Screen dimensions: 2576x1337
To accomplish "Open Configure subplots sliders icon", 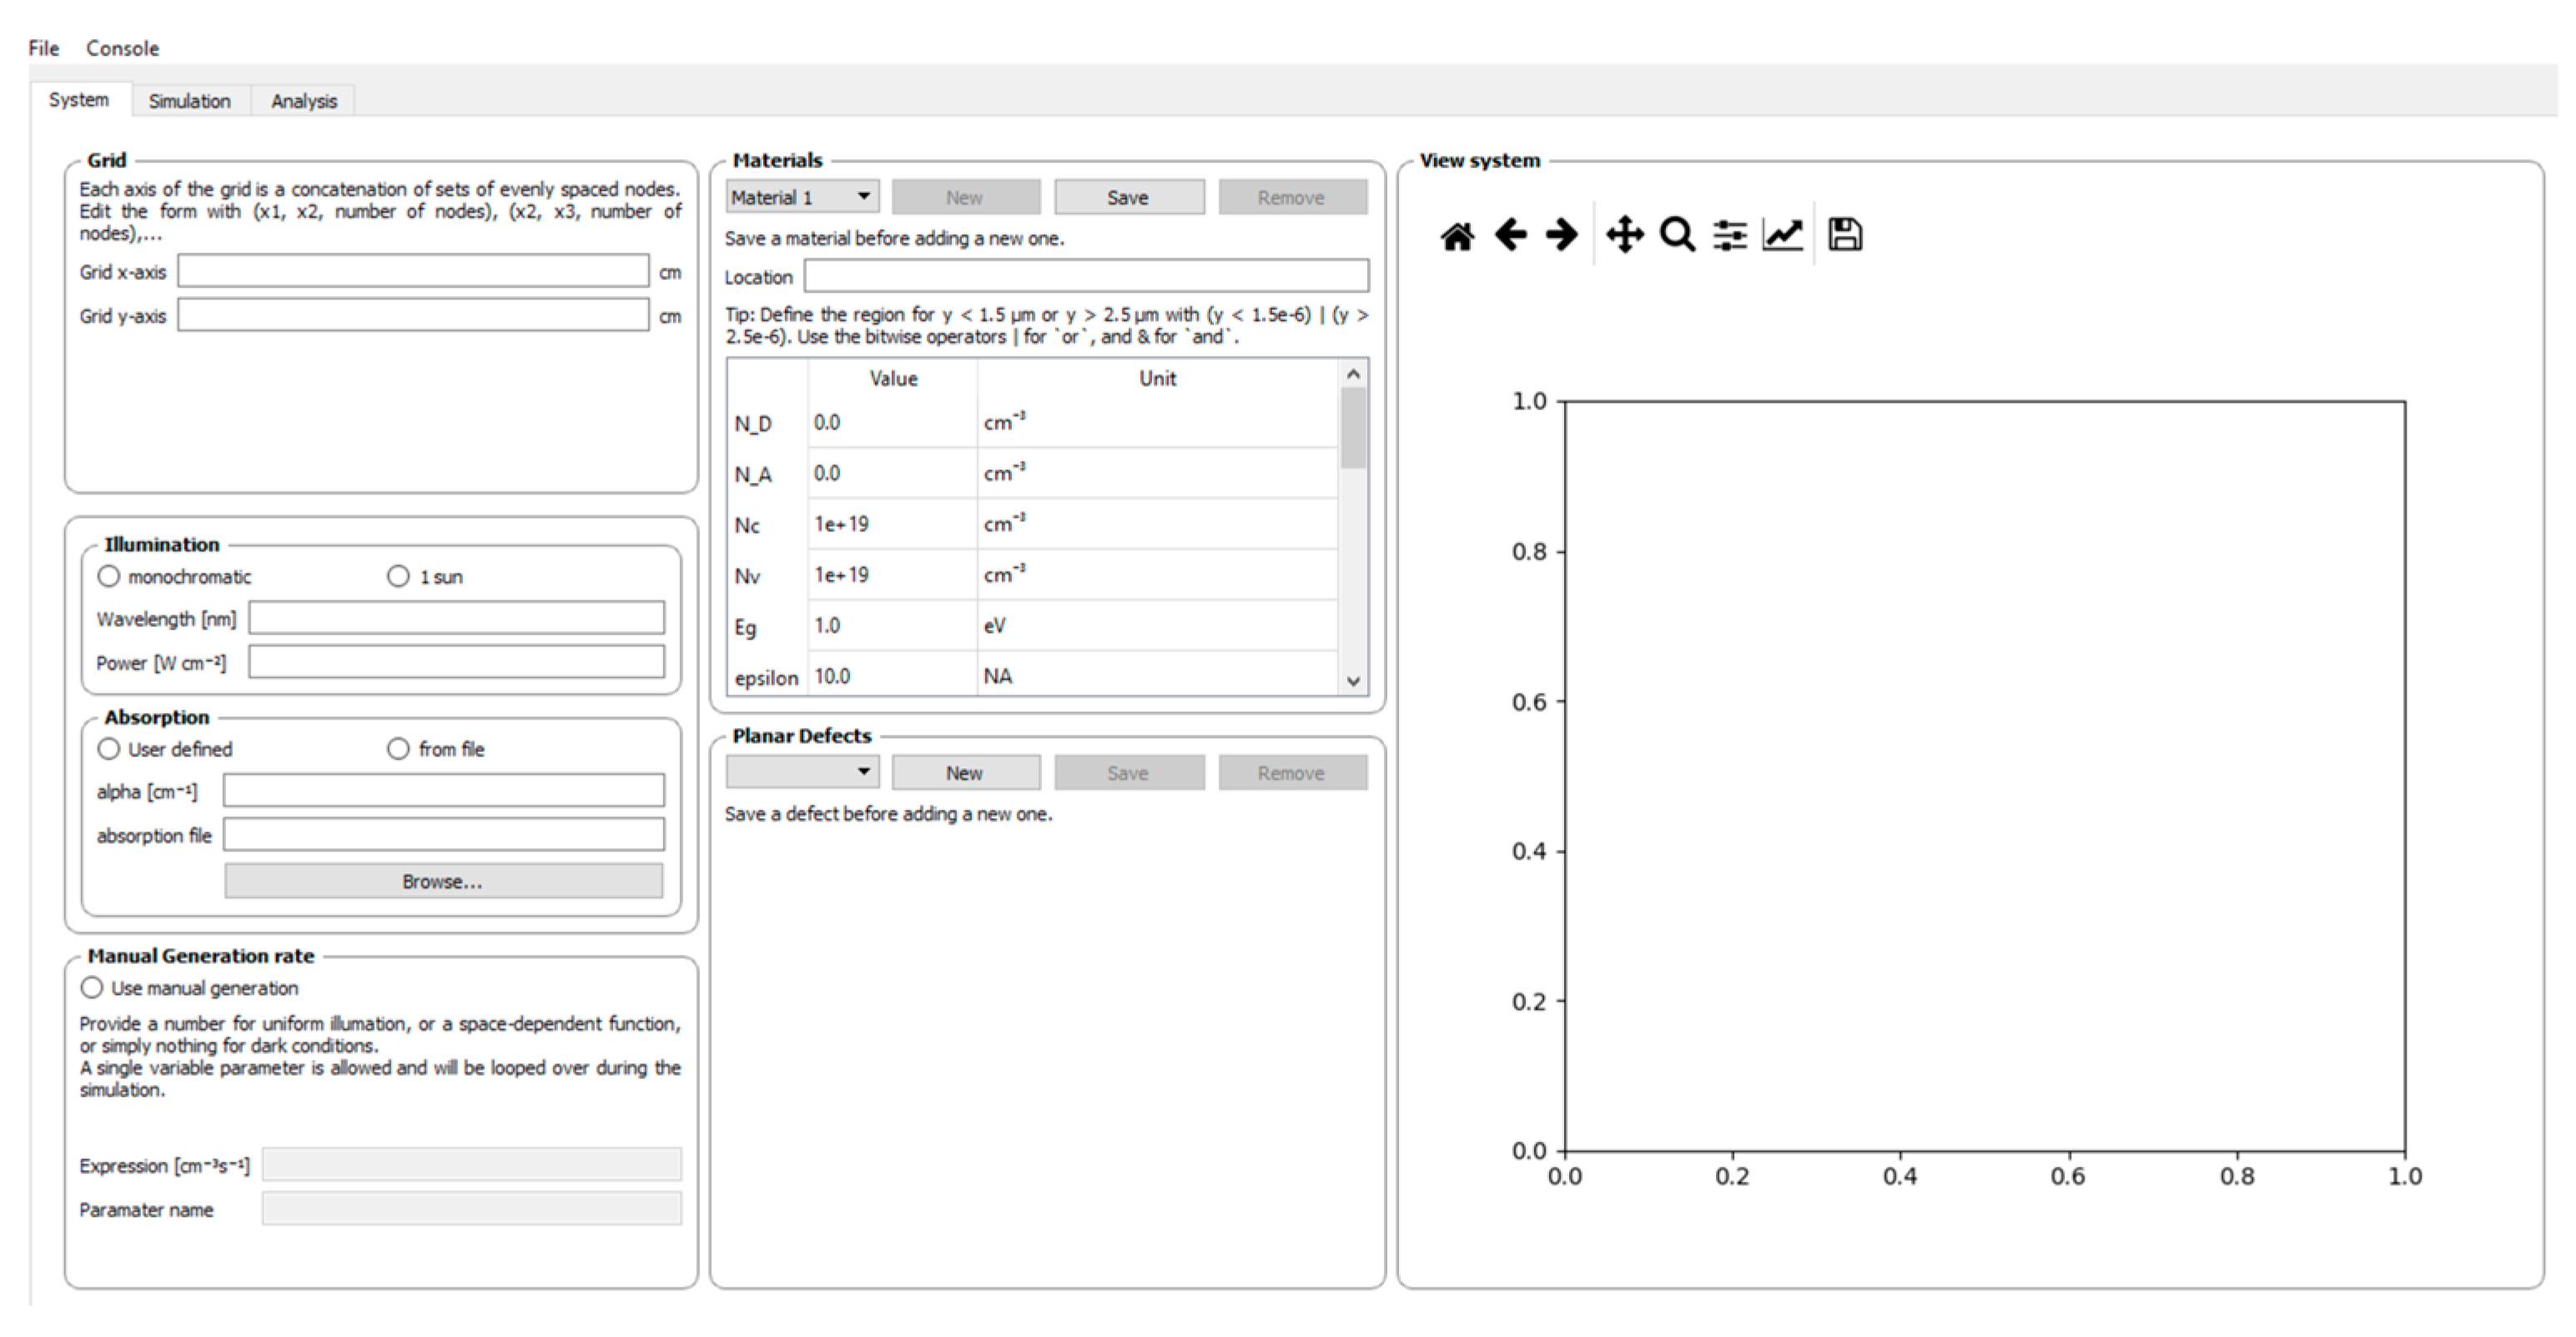I will pos(1729,235).
